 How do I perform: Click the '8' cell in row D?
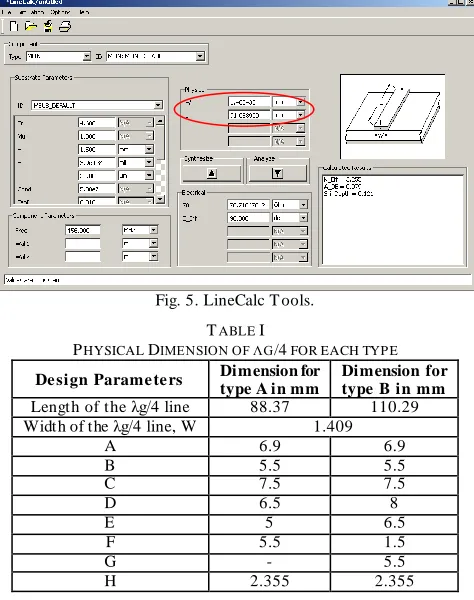(x=394, y=503)
